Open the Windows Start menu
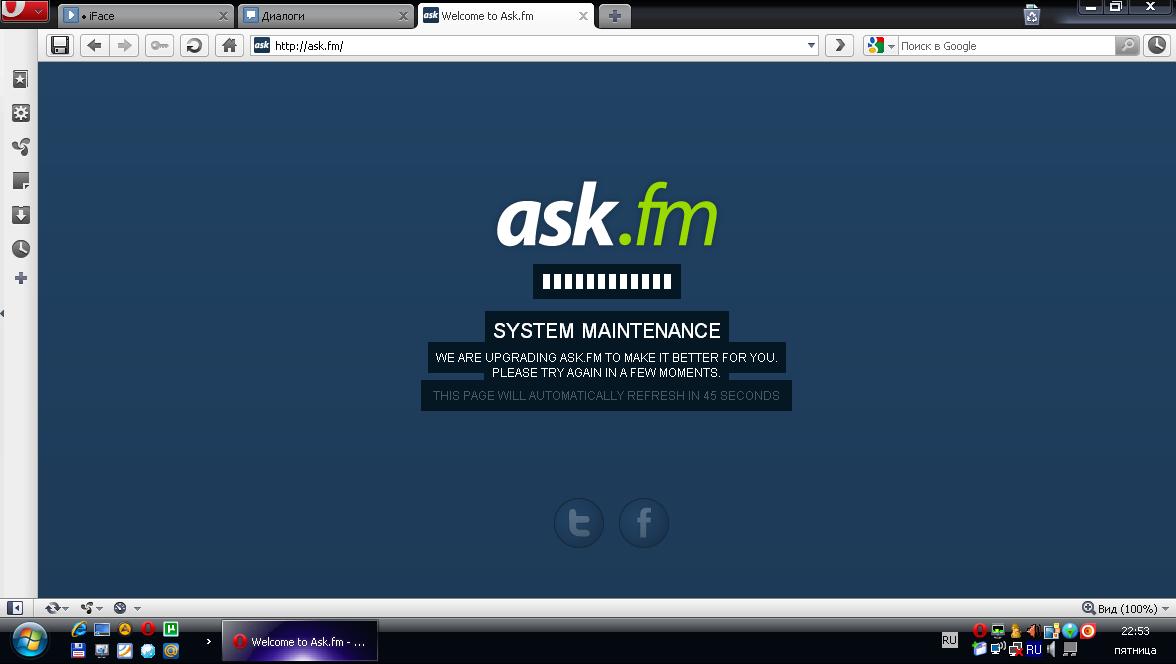The height and width of the screenshot is (664, 1176). click(28, 641)
